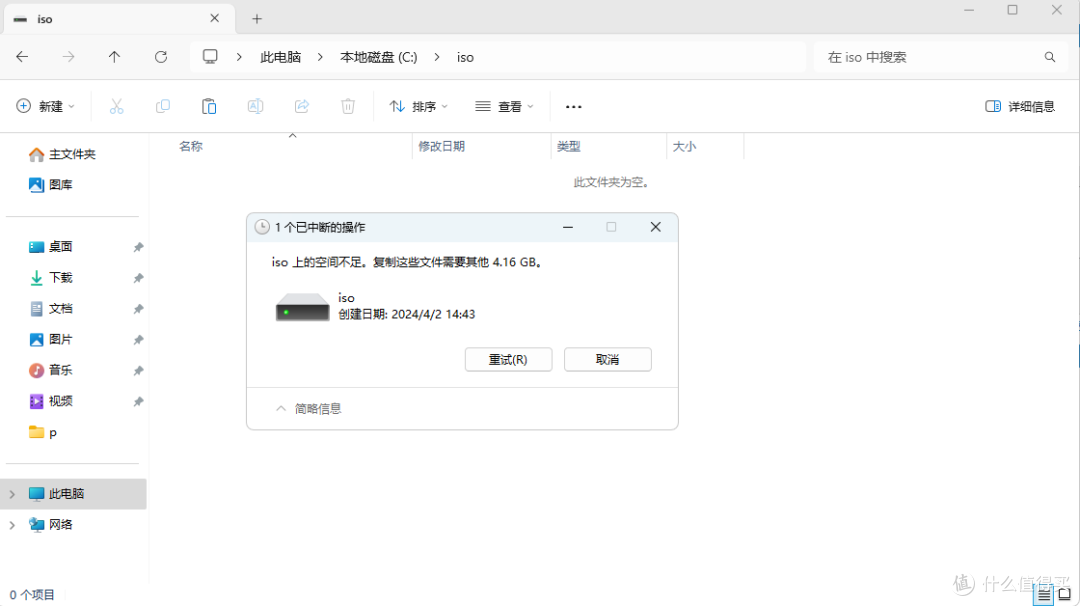Open the 排序 sort dropdown

[419, 106]
